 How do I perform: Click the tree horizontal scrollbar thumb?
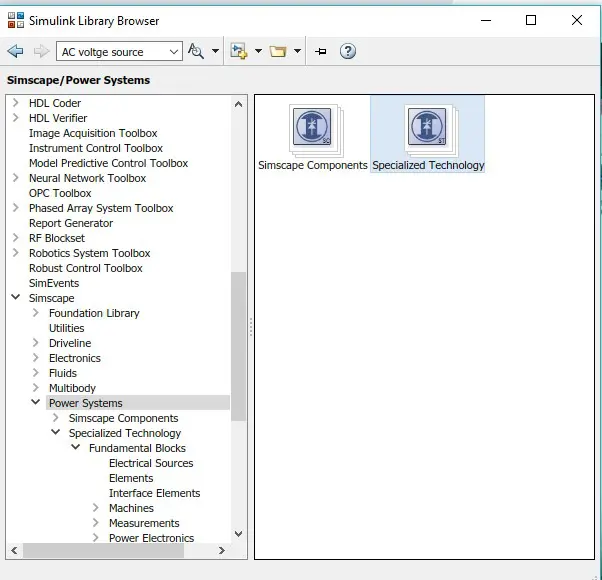(103, 550)
